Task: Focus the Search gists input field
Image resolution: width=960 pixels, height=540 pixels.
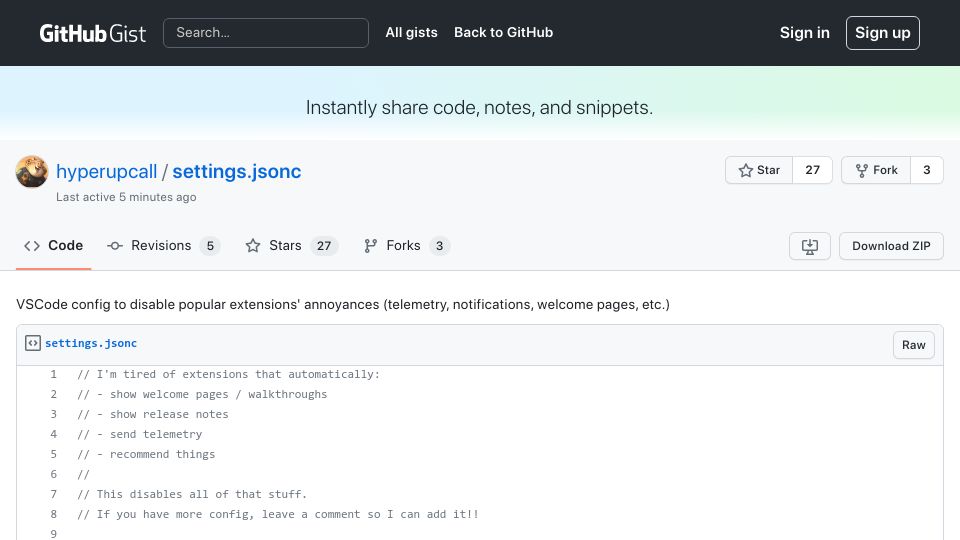Action: point(266,33)
